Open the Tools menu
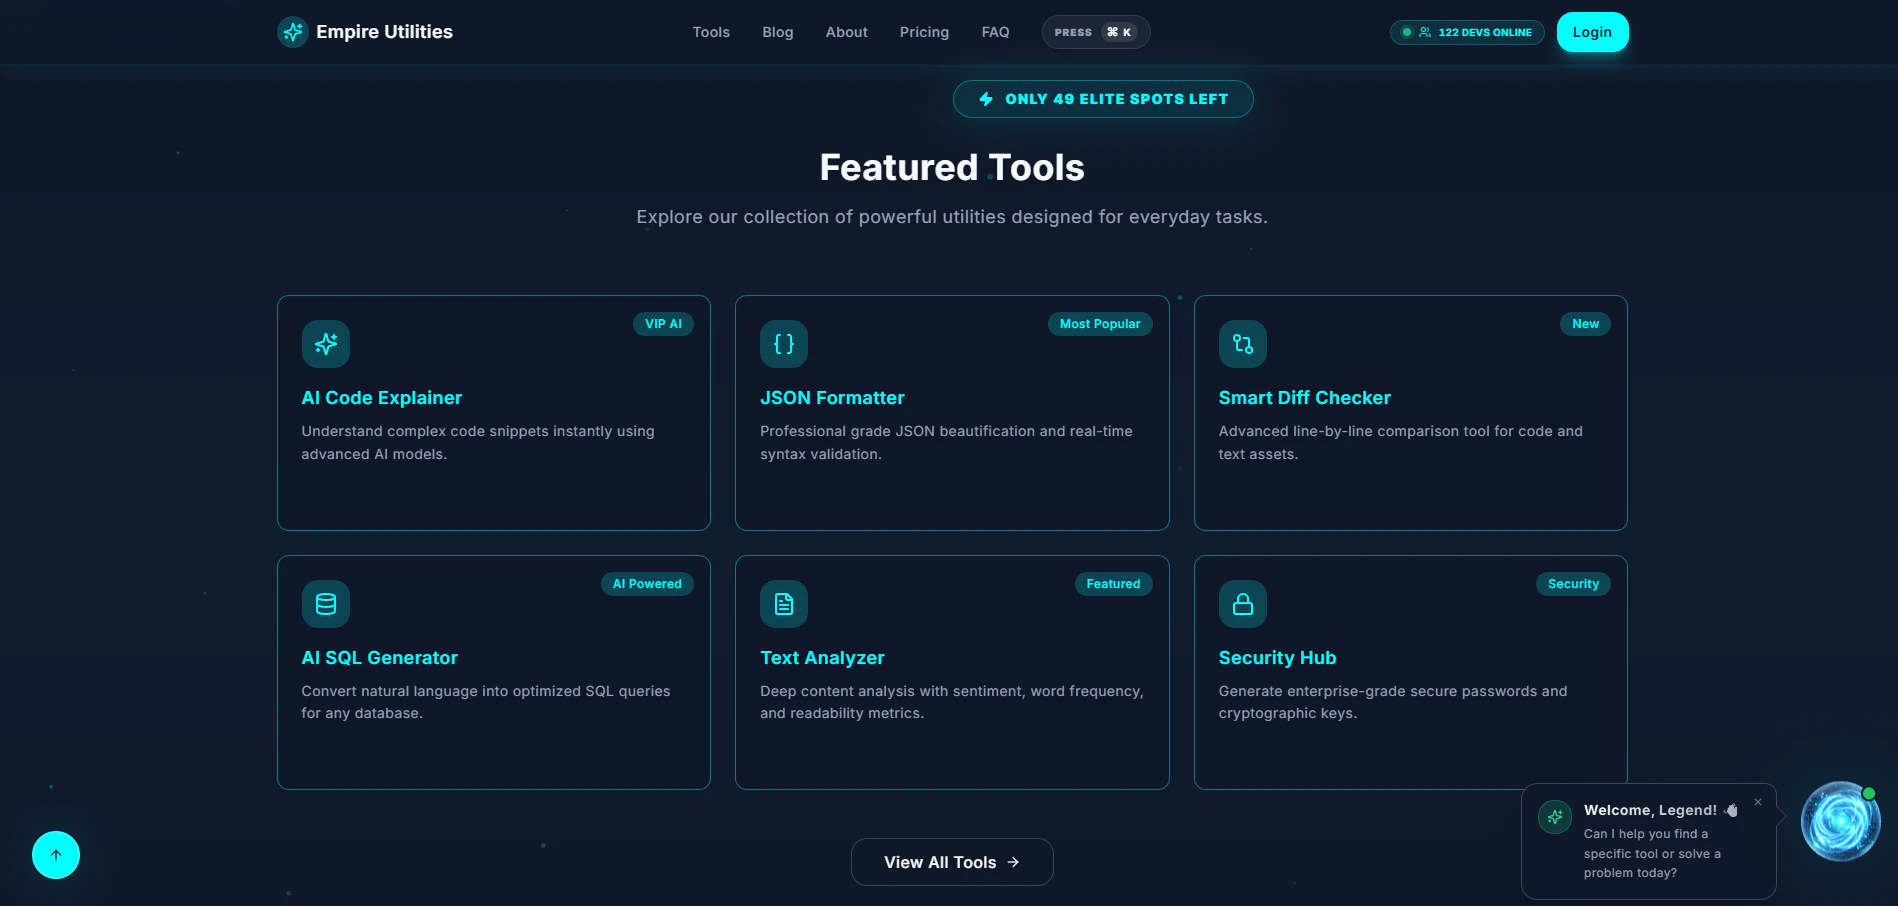 710,31
